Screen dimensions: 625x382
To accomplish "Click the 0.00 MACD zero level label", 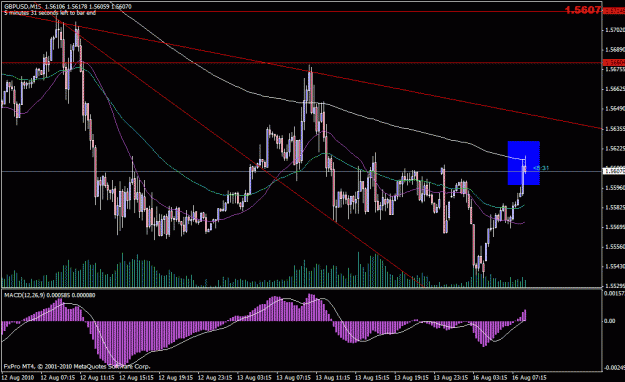I will pos(610,321).
